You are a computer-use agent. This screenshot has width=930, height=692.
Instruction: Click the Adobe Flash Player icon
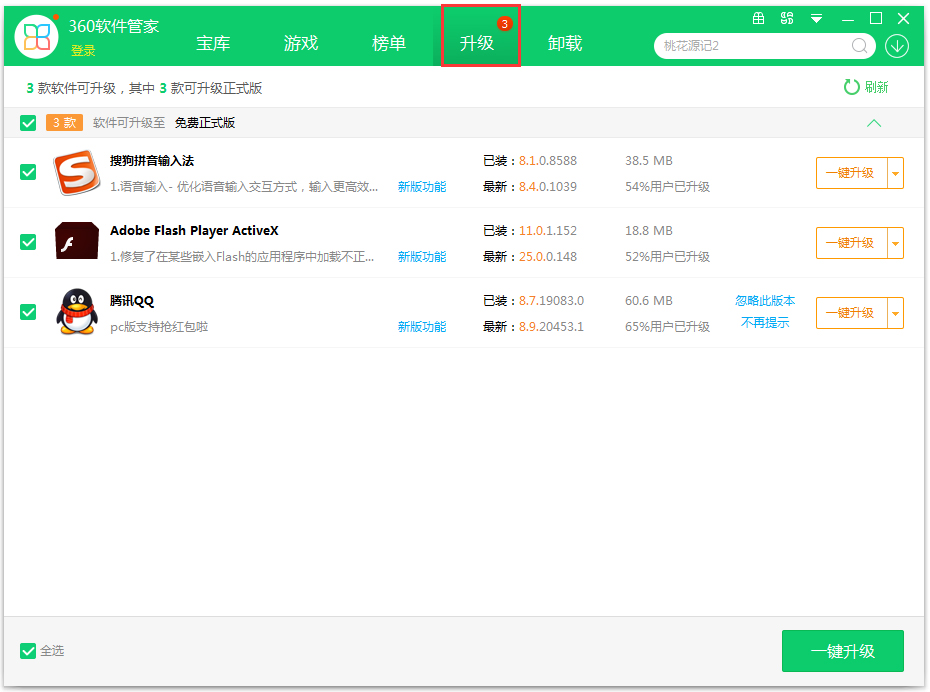(77, 241)
